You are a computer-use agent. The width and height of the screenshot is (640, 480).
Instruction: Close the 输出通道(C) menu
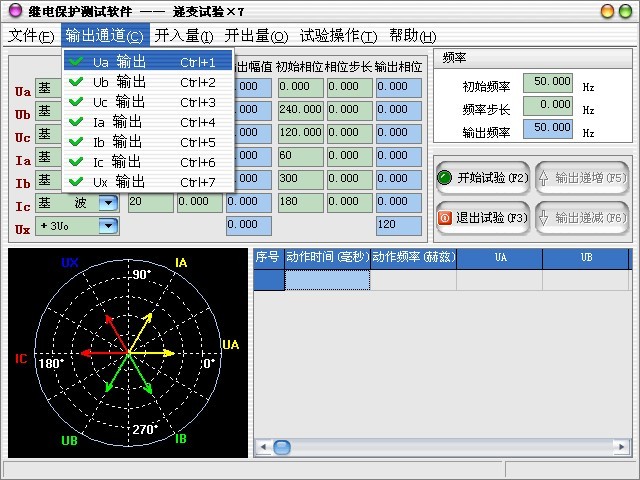pos(105,36)
